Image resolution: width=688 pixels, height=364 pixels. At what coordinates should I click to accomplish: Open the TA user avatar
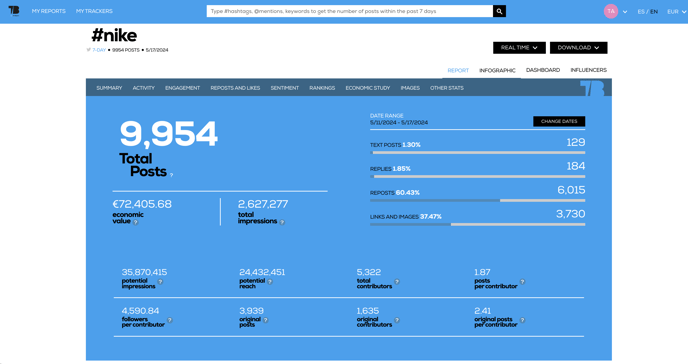coord(611,11)
